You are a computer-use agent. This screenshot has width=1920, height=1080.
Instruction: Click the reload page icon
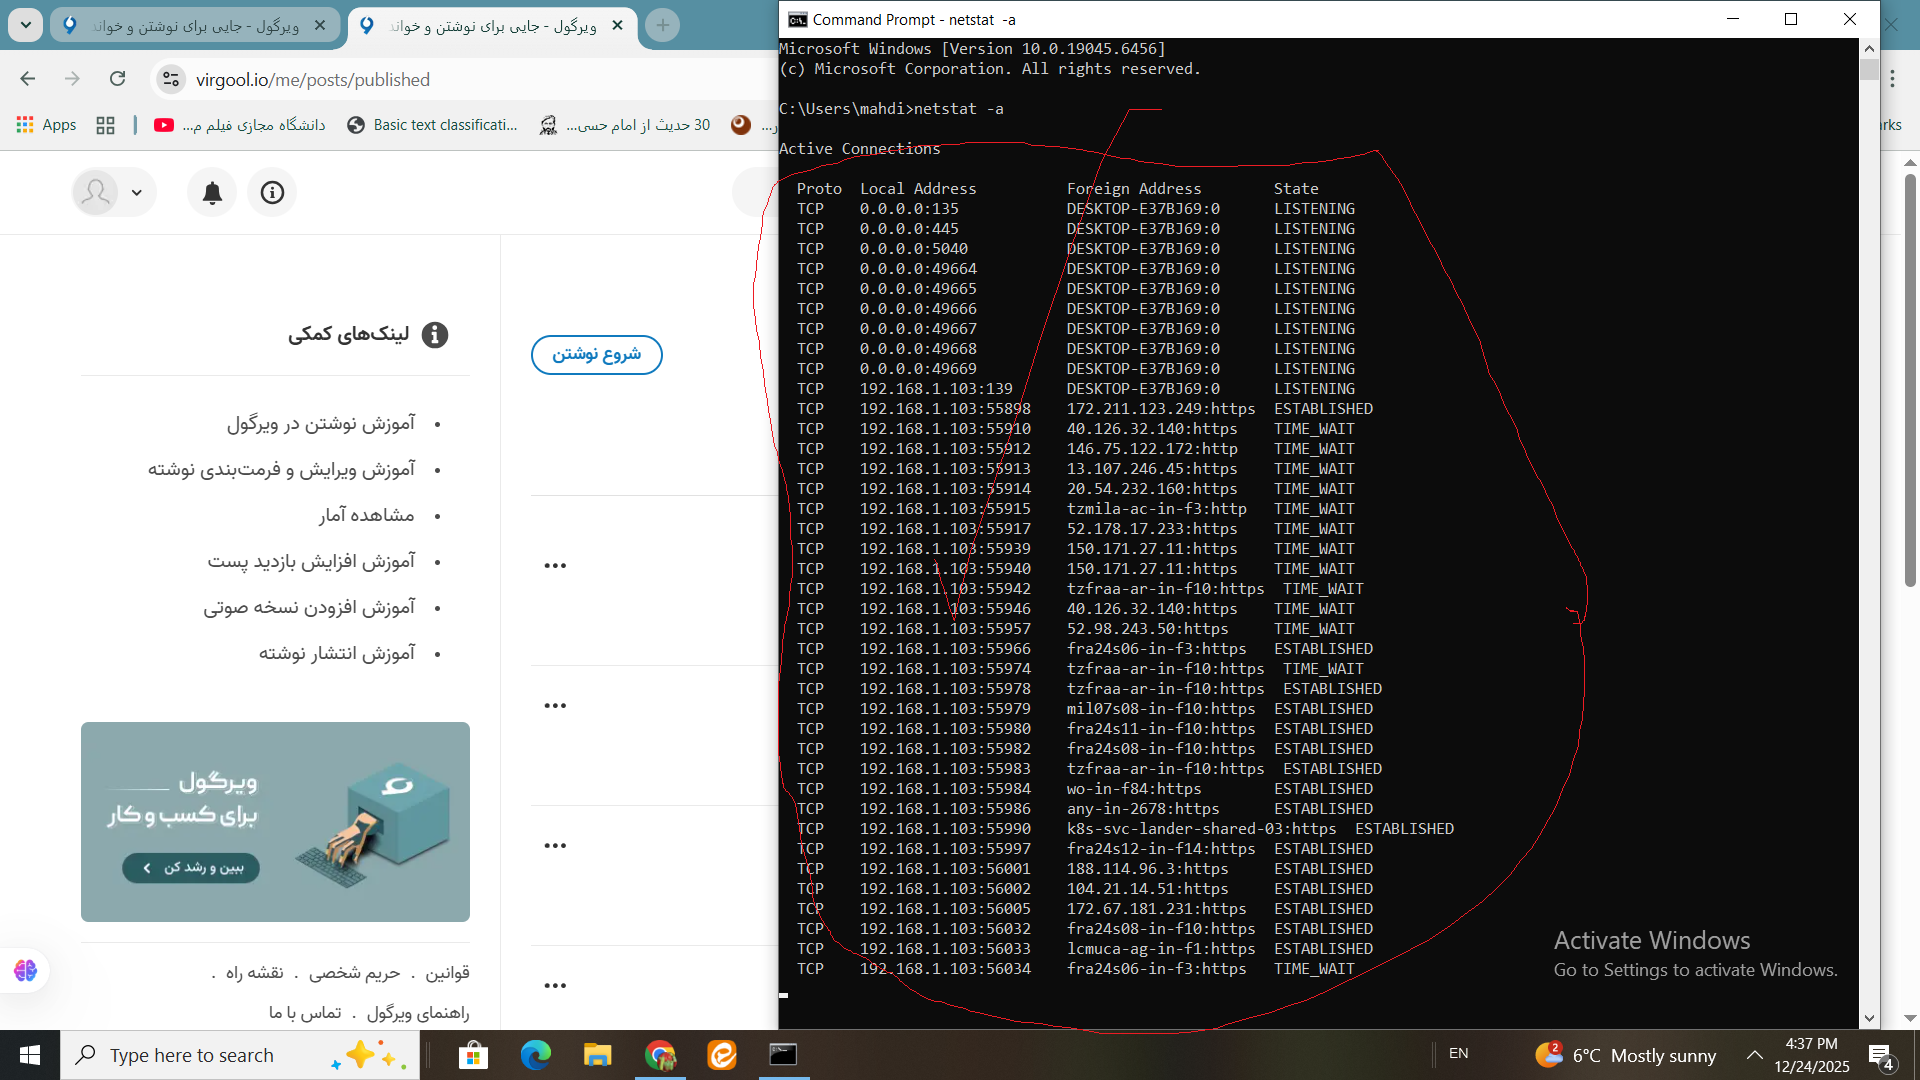[x=117, y=79]
